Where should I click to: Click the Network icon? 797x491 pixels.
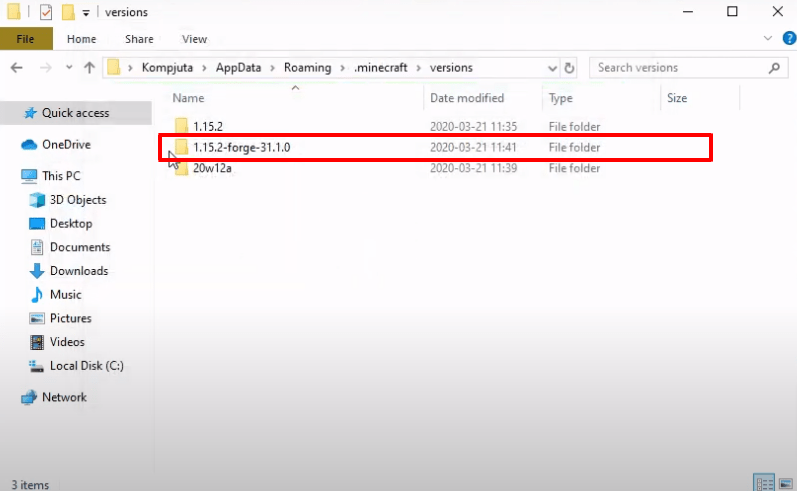(x=29, y=397)
